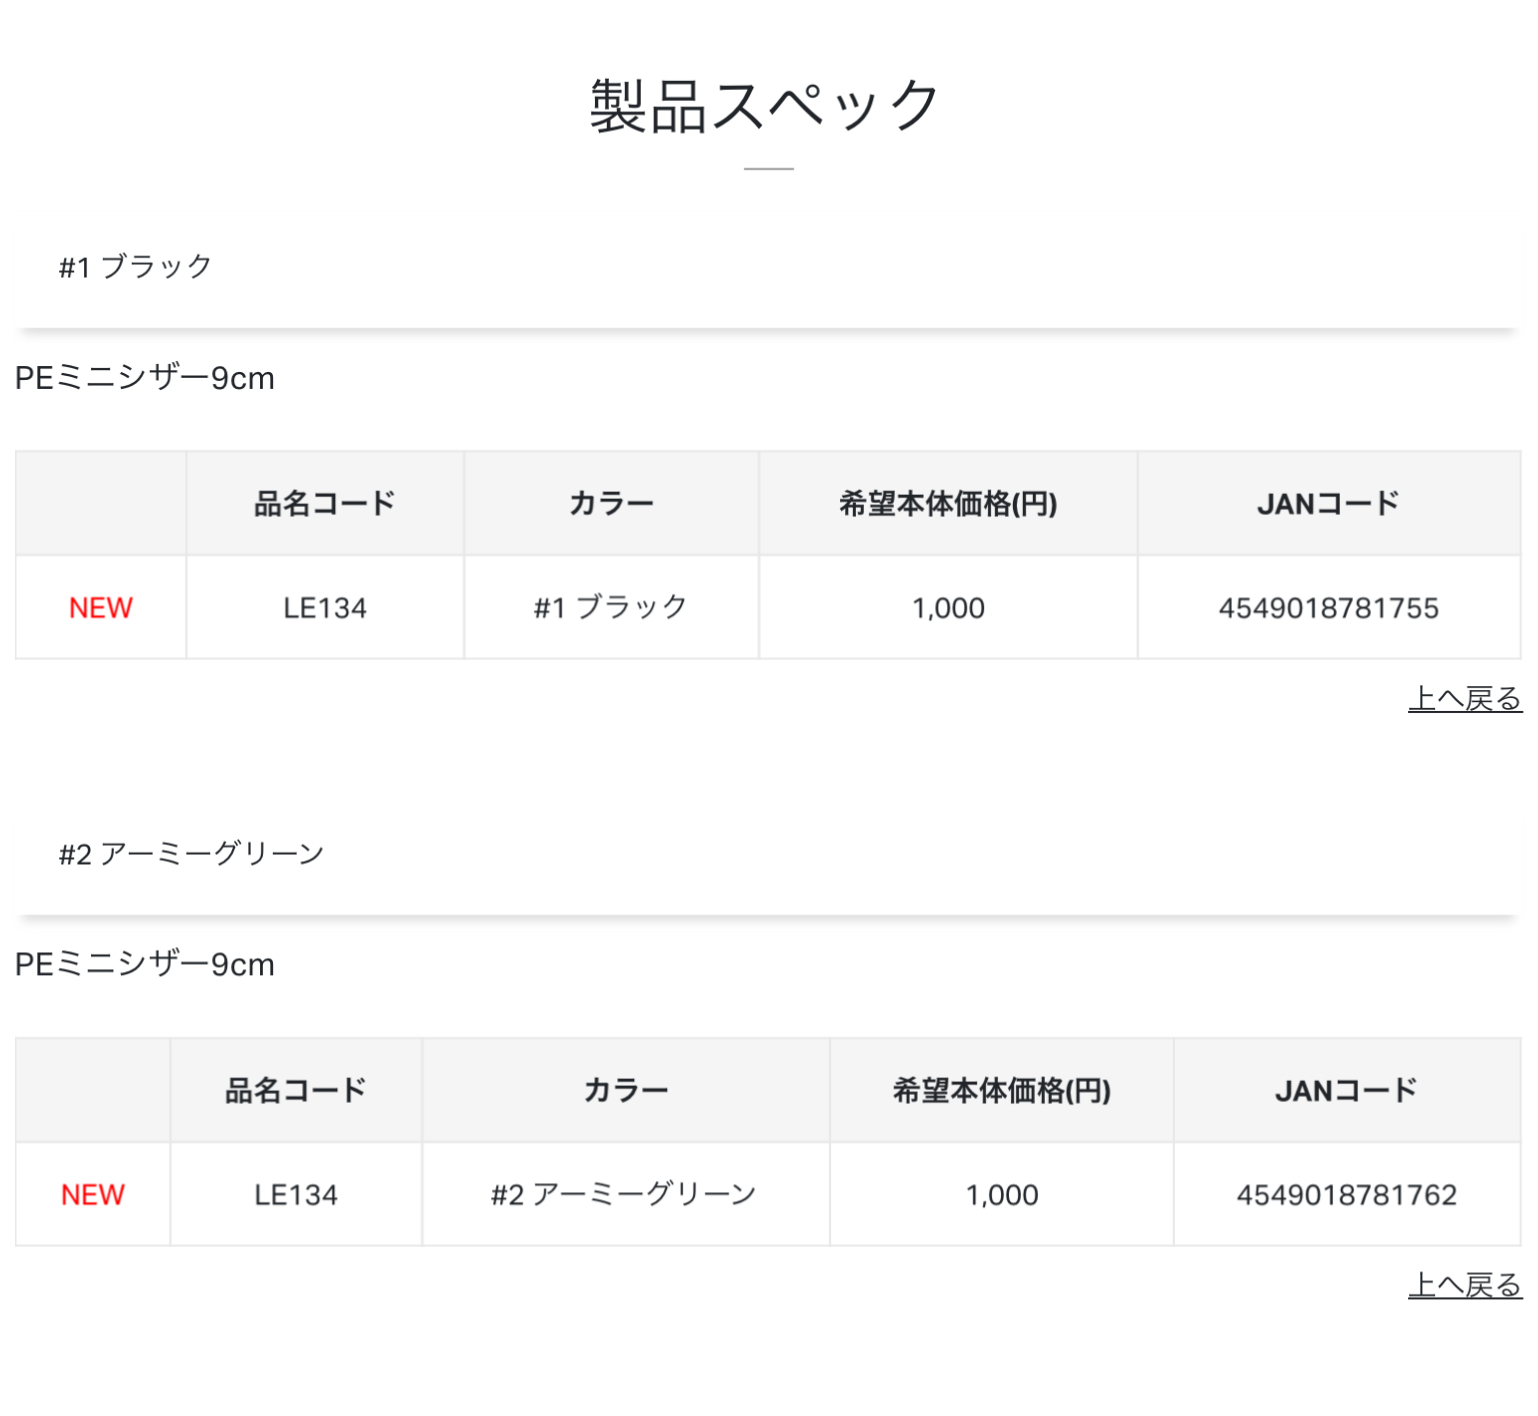Click the PEミニシザー9cm title under #1 ブラック
Viewport: 1538px width, 1416px height.
pyautogui.click(x=145, y=378)
